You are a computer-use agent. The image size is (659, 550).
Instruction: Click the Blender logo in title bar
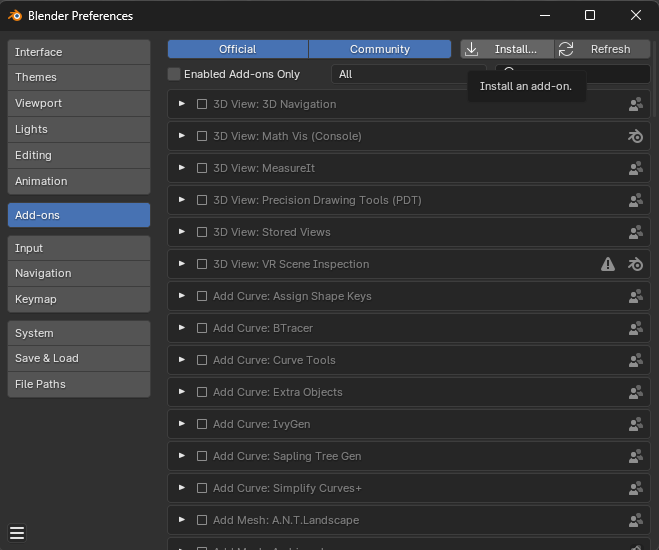click(x=15, y=16)
